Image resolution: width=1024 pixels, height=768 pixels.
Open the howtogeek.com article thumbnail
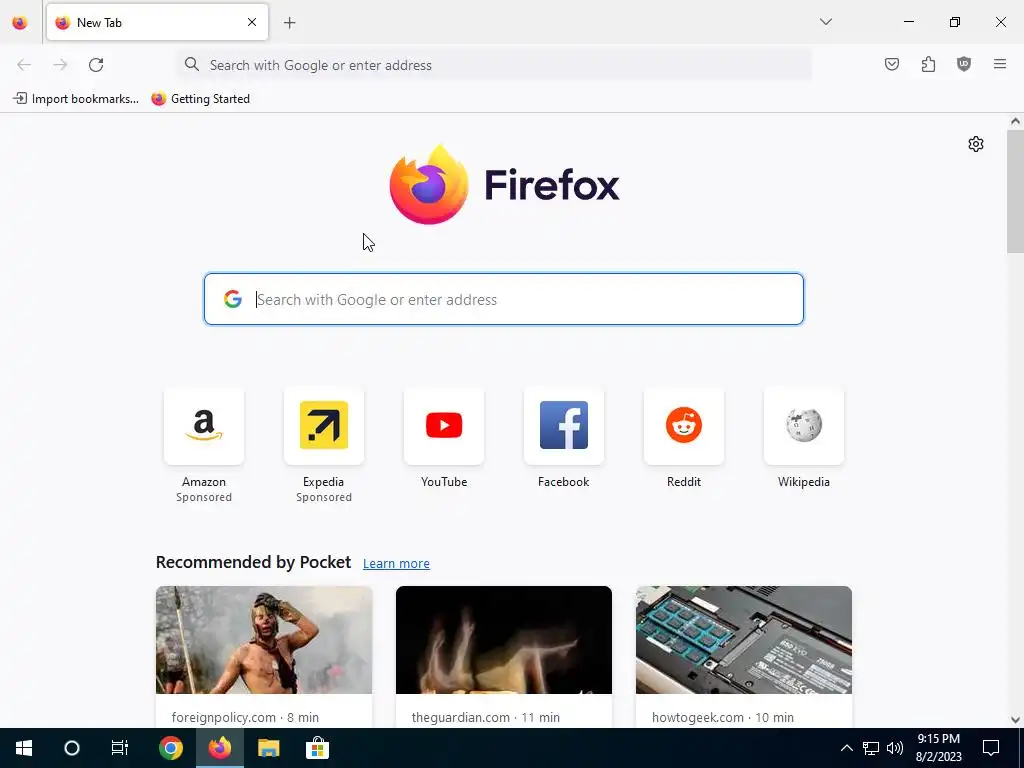(x=744, y=640)
